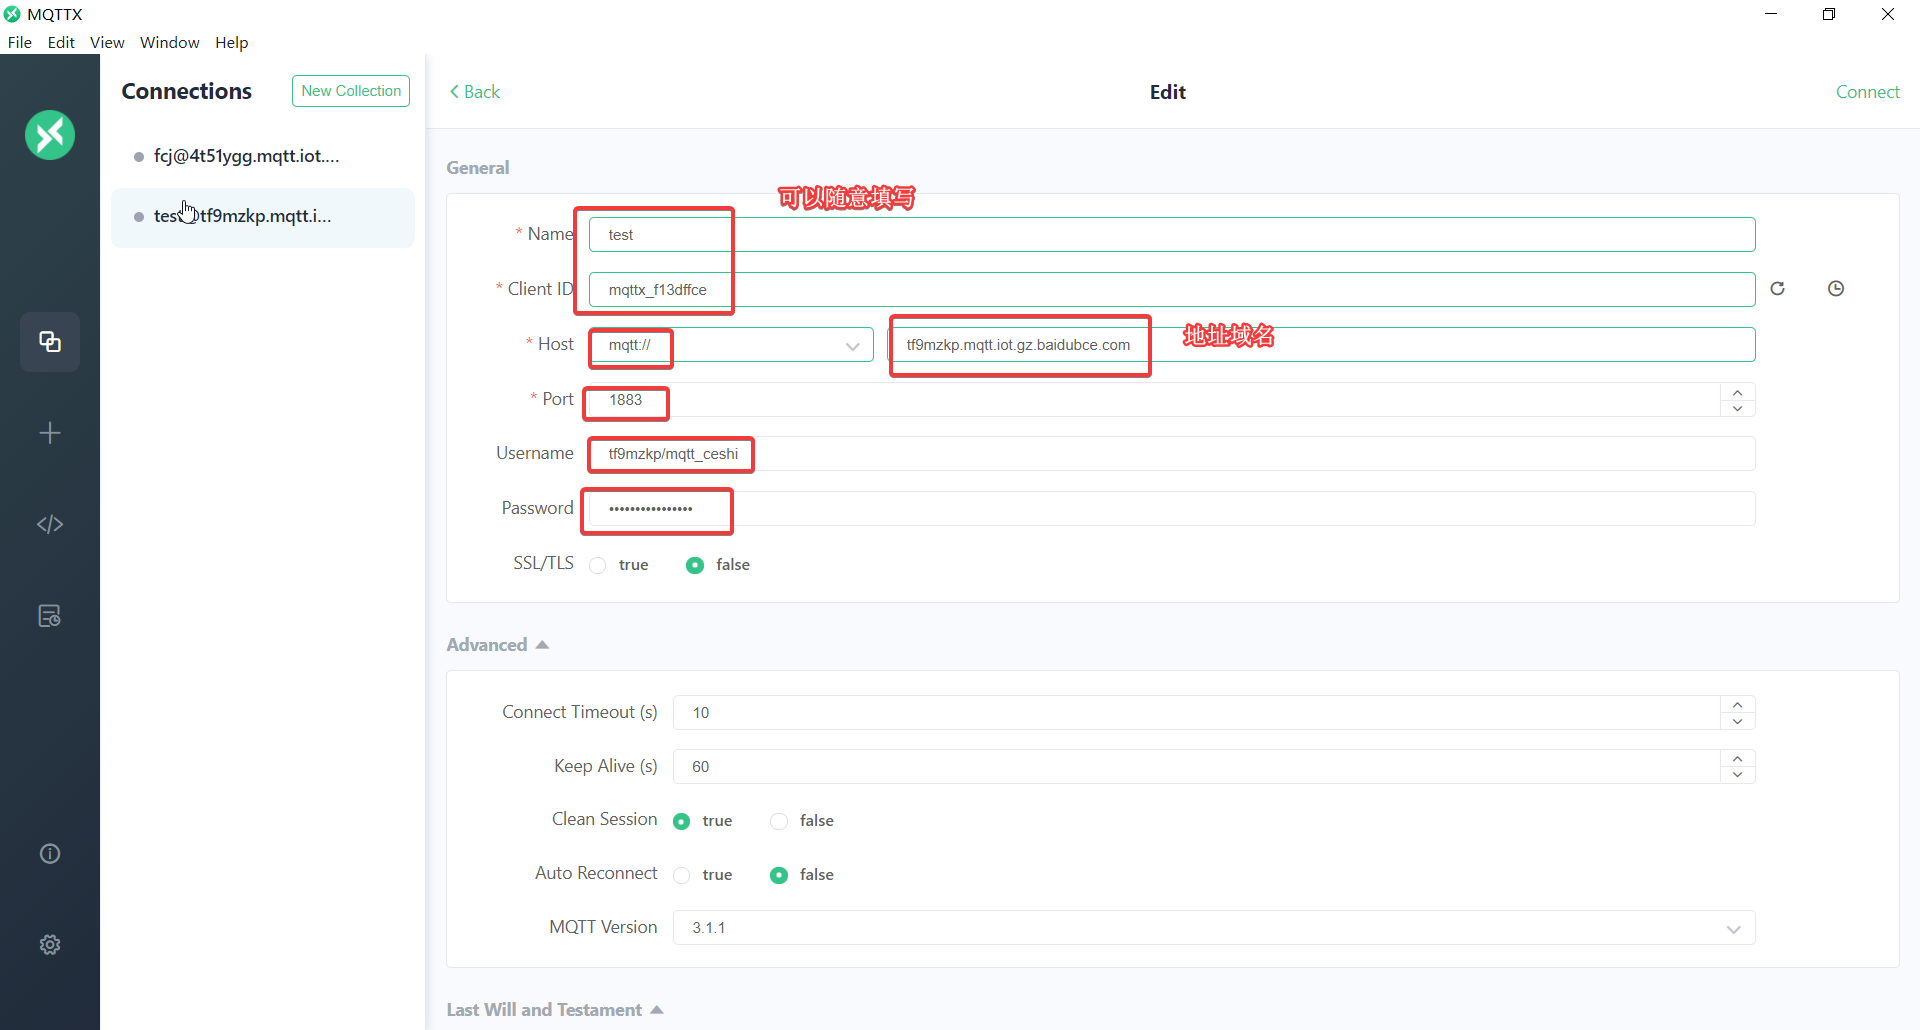Set SSL/TLS to true
1920x1030 pixels.
(598, 565)
